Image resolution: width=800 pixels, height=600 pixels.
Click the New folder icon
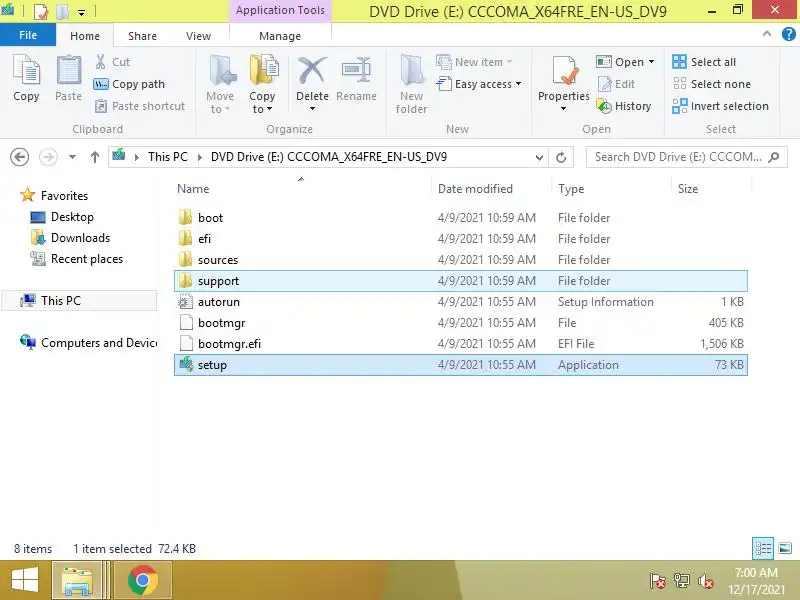[412, 70]
